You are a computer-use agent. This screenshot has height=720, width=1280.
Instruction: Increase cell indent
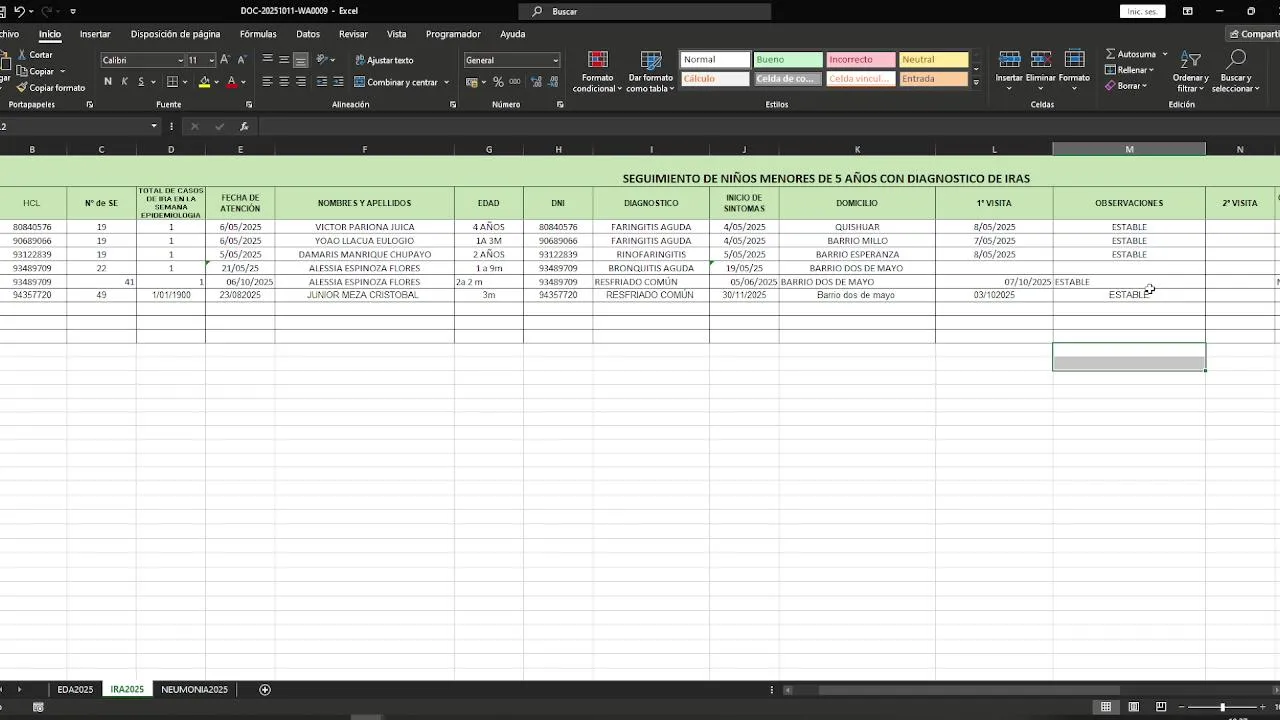(338, 82)
